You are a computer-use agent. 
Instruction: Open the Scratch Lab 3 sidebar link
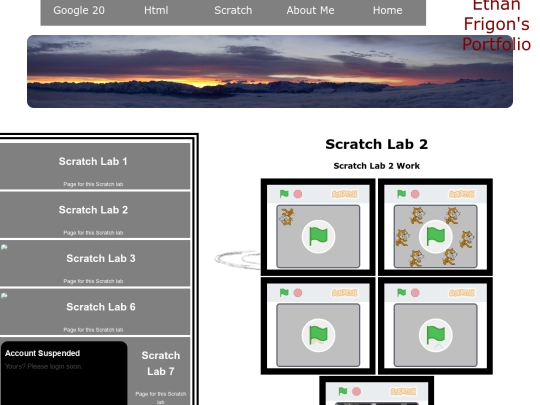(101, 258)
